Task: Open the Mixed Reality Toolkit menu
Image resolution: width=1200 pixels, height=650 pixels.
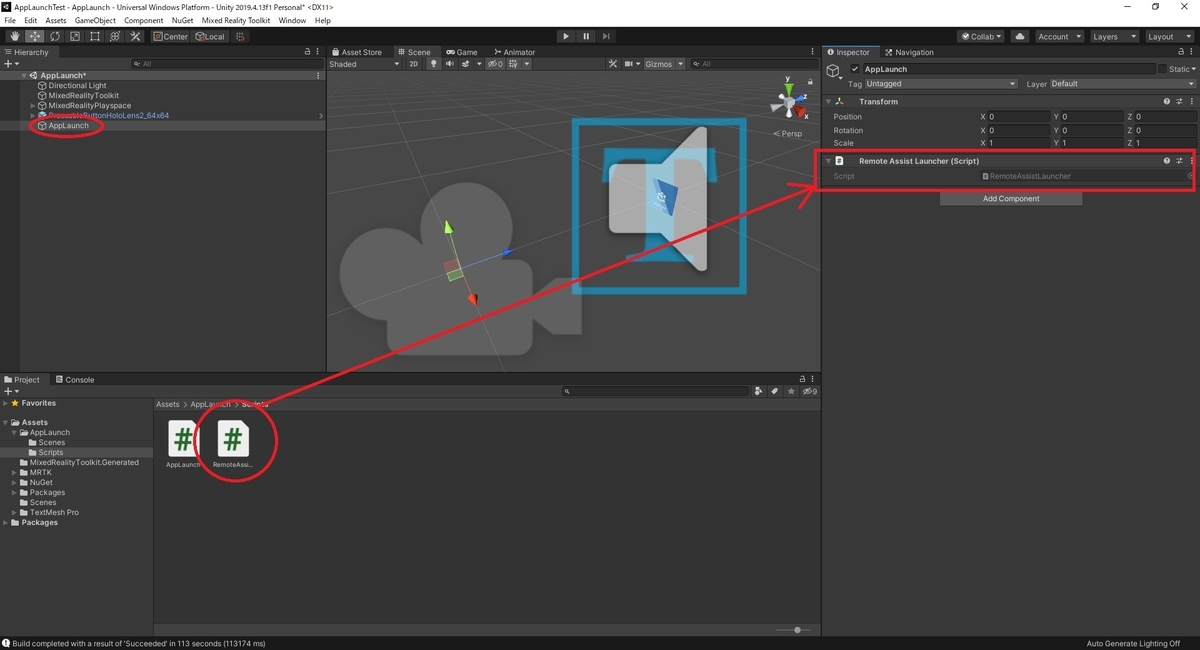Action: click(236, 20)
